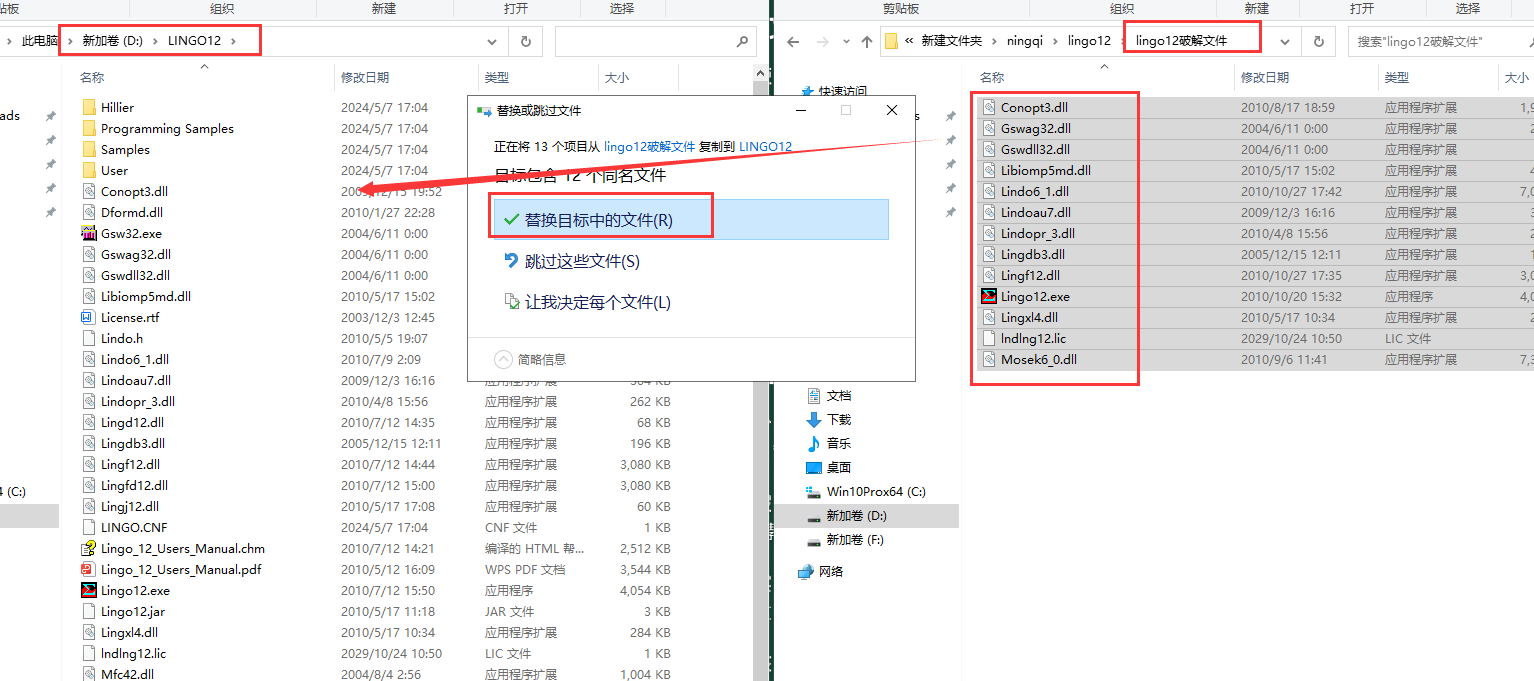Refresh the lingo12破解文件 window

pos(1318,42)
